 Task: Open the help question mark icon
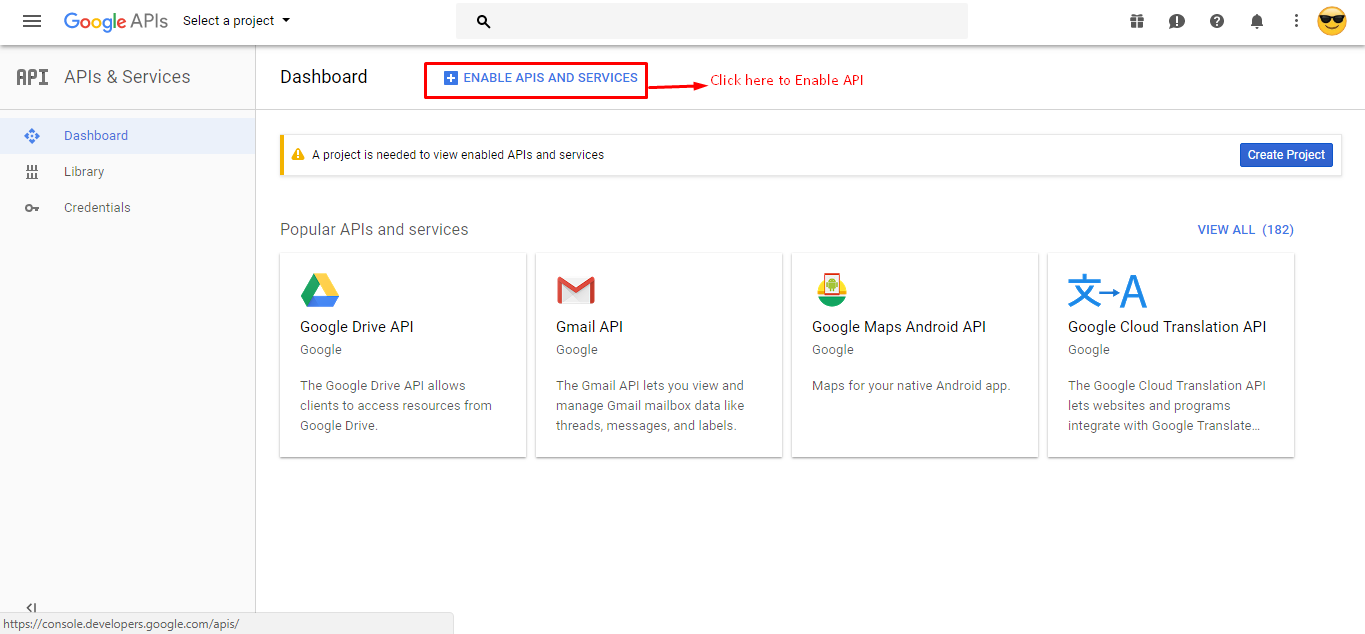tap(1217, 21)
